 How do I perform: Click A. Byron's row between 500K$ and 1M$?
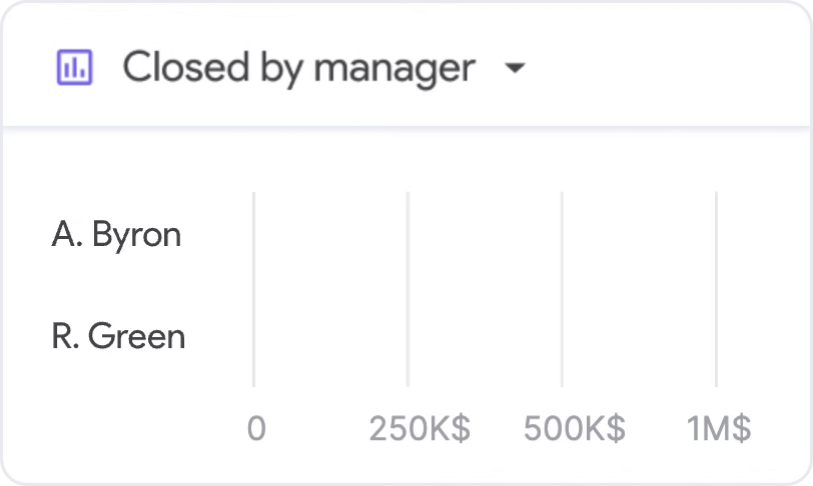coord(639,234)
